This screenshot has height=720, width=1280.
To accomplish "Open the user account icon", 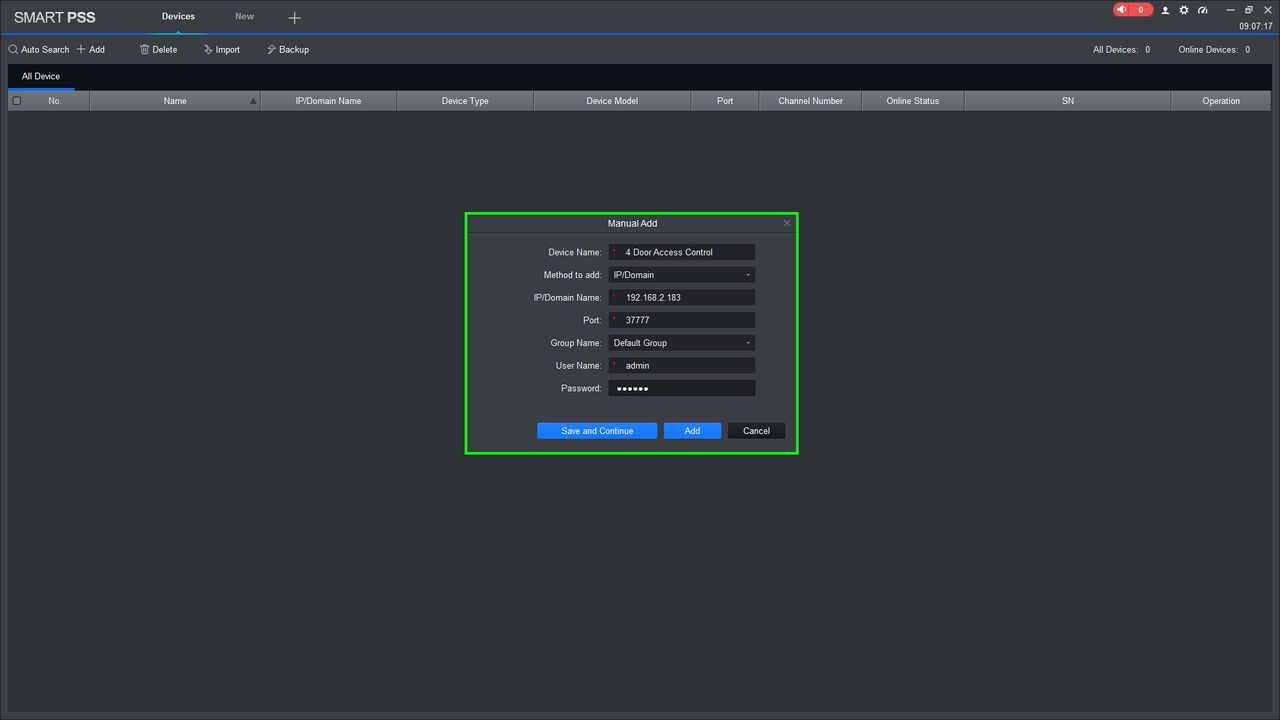I will coord(1165,10).
